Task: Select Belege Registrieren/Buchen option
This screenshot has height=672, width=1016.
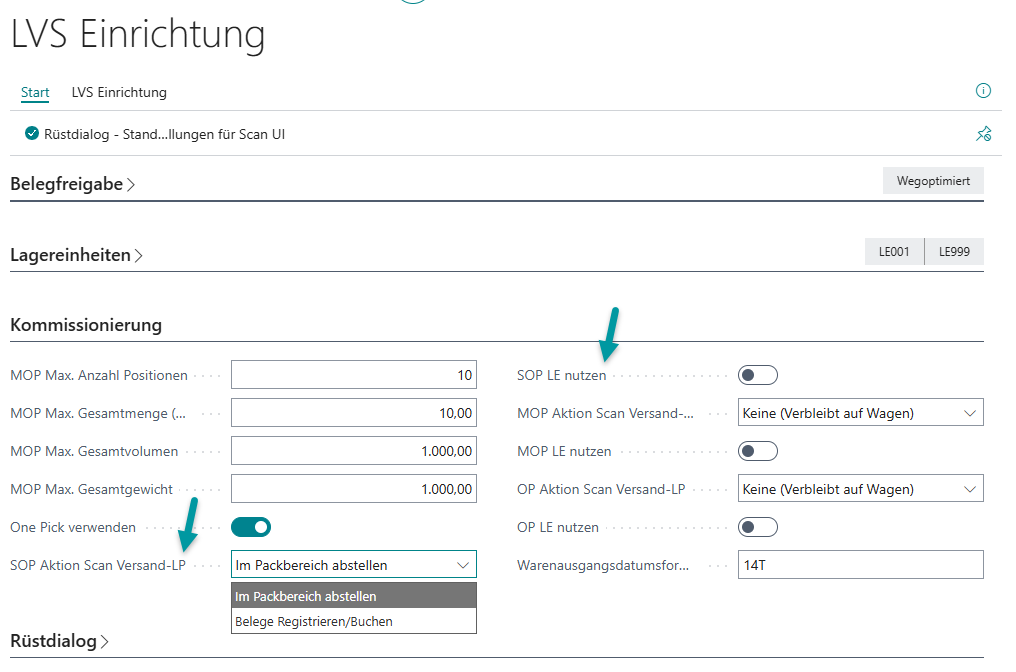Action: (354, 621)
